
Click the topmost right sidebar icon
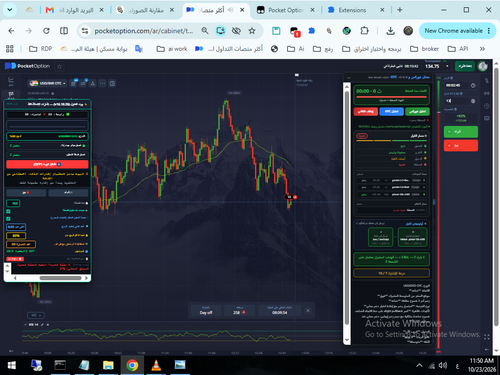click(487, 81)
